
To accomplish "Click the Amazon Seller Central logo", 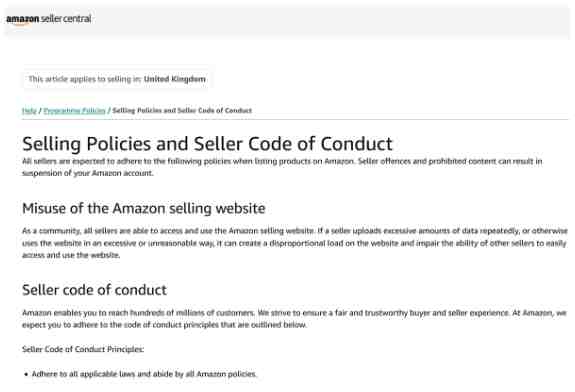I will [x=49, y=19].
